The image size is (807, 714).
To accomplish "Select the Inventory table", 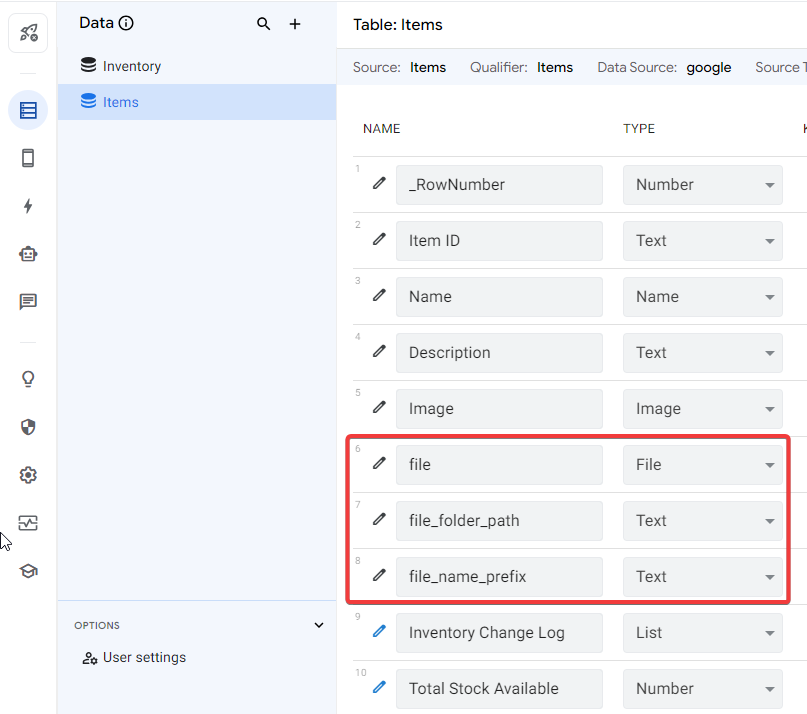I will point(131,66).
